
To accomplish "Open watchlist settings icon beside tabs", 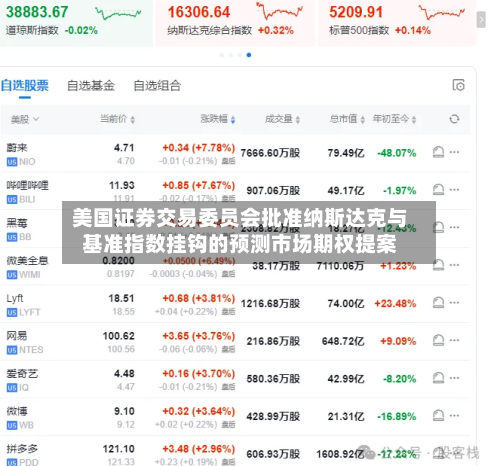I will pyautogui.click(x=459, y=85).
